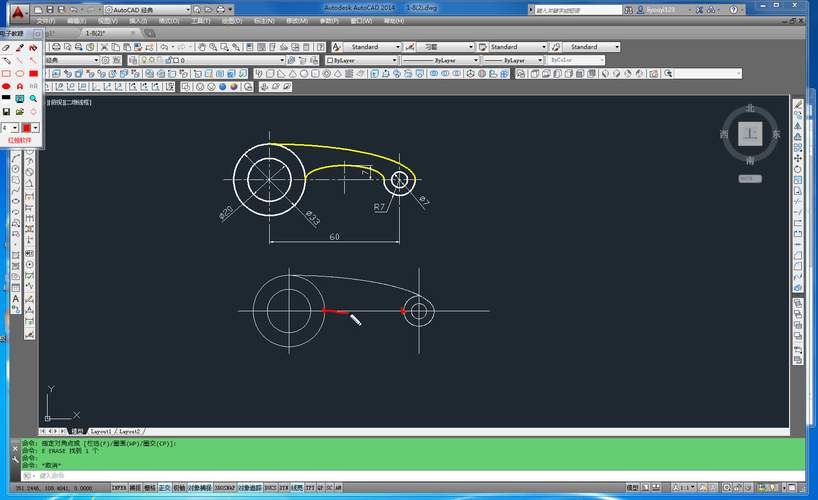Viewport: 818px width, 500px height.
Task: Toggle 线宽 lineweight display in status bar
Action: click(297, 487)
